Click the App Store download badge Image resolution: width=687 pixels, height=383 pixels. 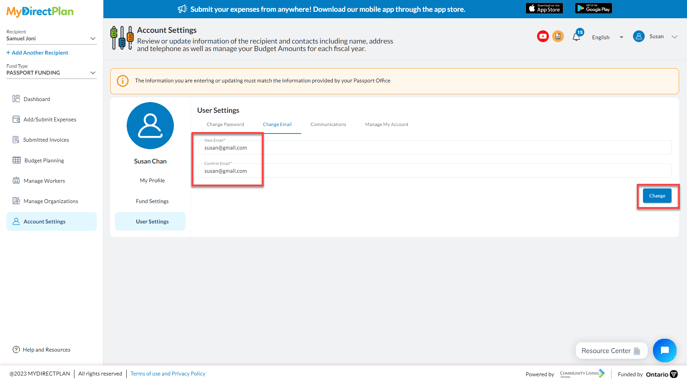pos(544,8)
